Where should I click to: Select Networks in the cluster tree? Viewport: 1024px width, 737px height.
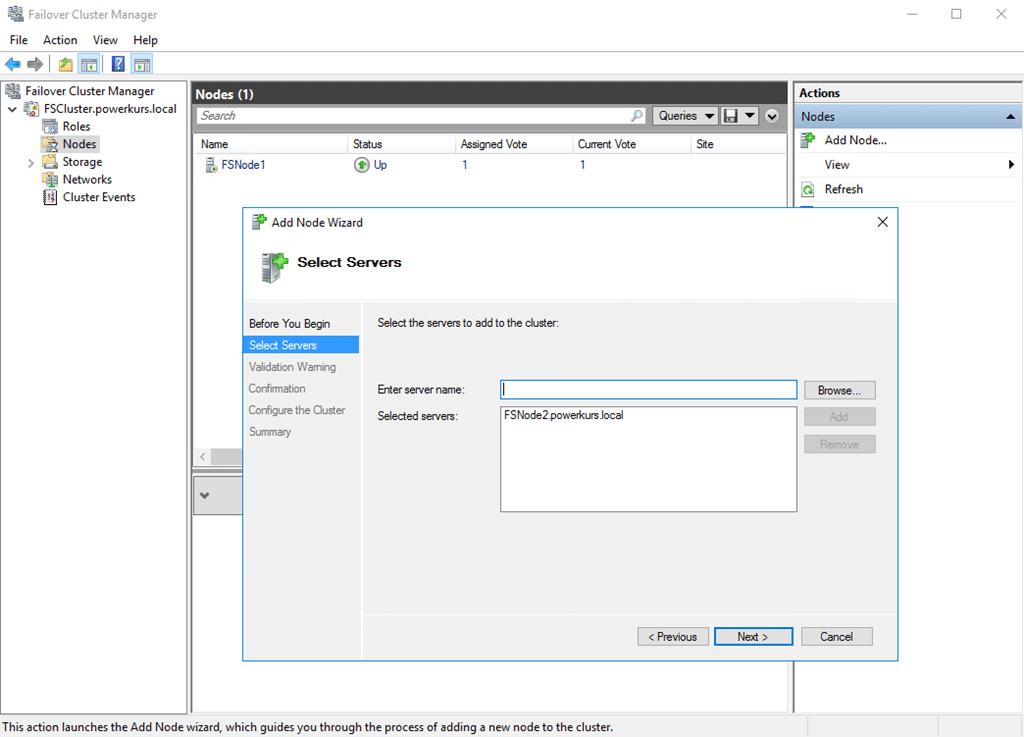click(x=88, y=180)
